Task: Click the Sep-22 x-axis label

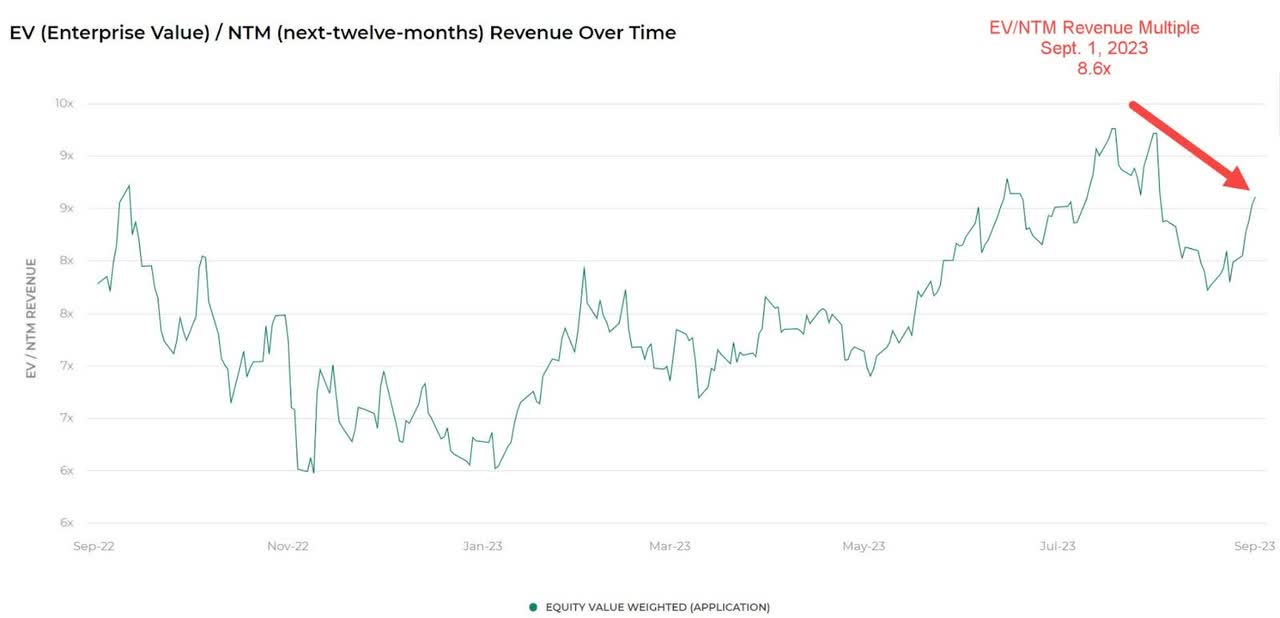Action: coord(94,546)
